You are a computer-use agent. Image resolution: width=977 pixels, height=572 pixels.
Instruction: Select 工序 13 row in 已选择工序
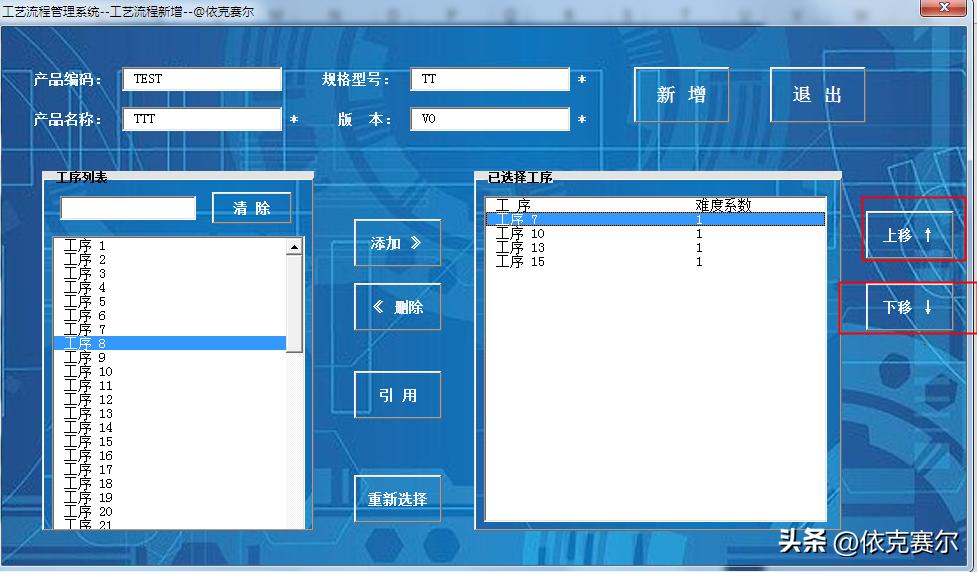pyautogui.click(x=655, y=247)
